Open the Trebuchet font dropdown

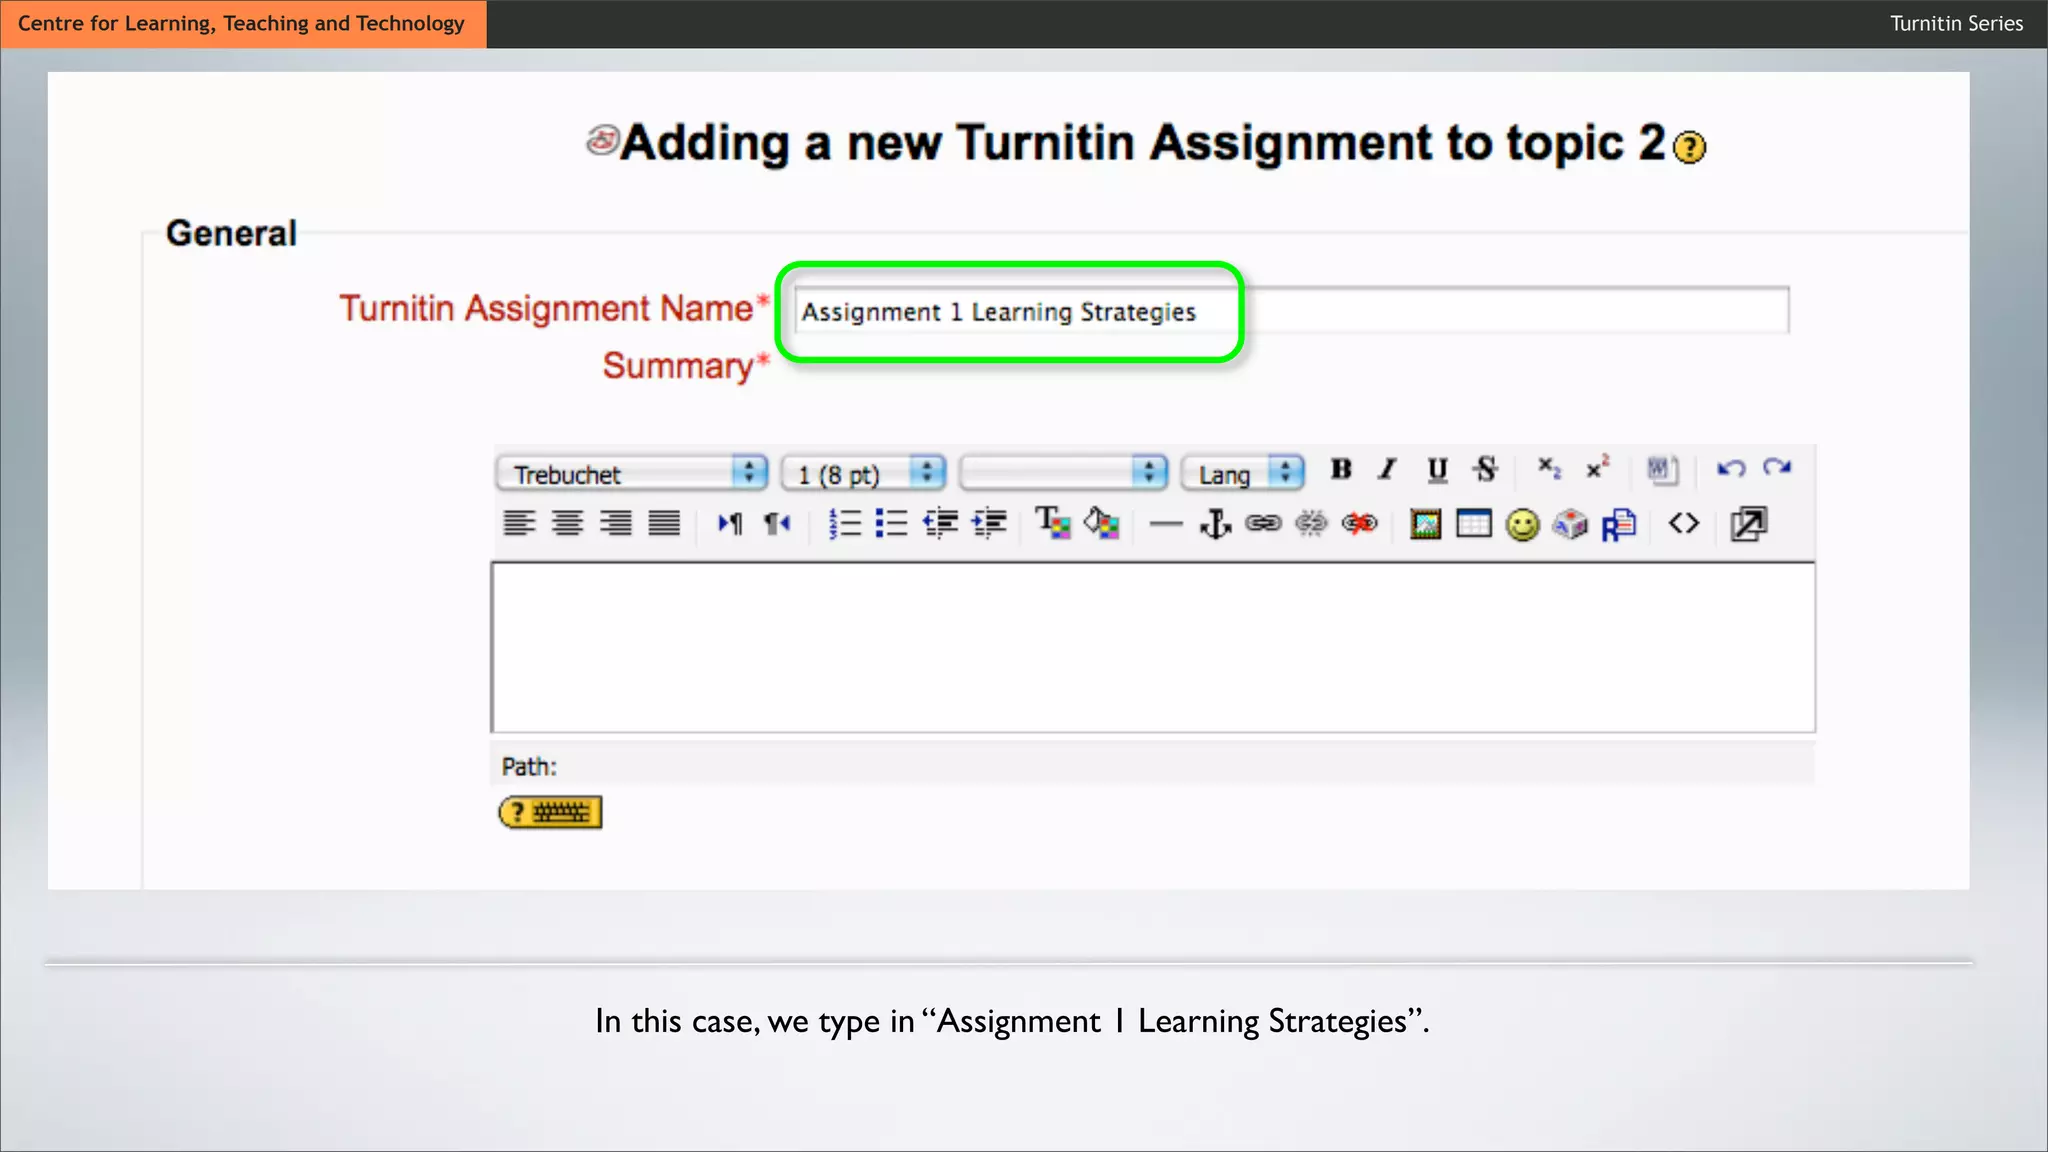(x=631, y=473)
